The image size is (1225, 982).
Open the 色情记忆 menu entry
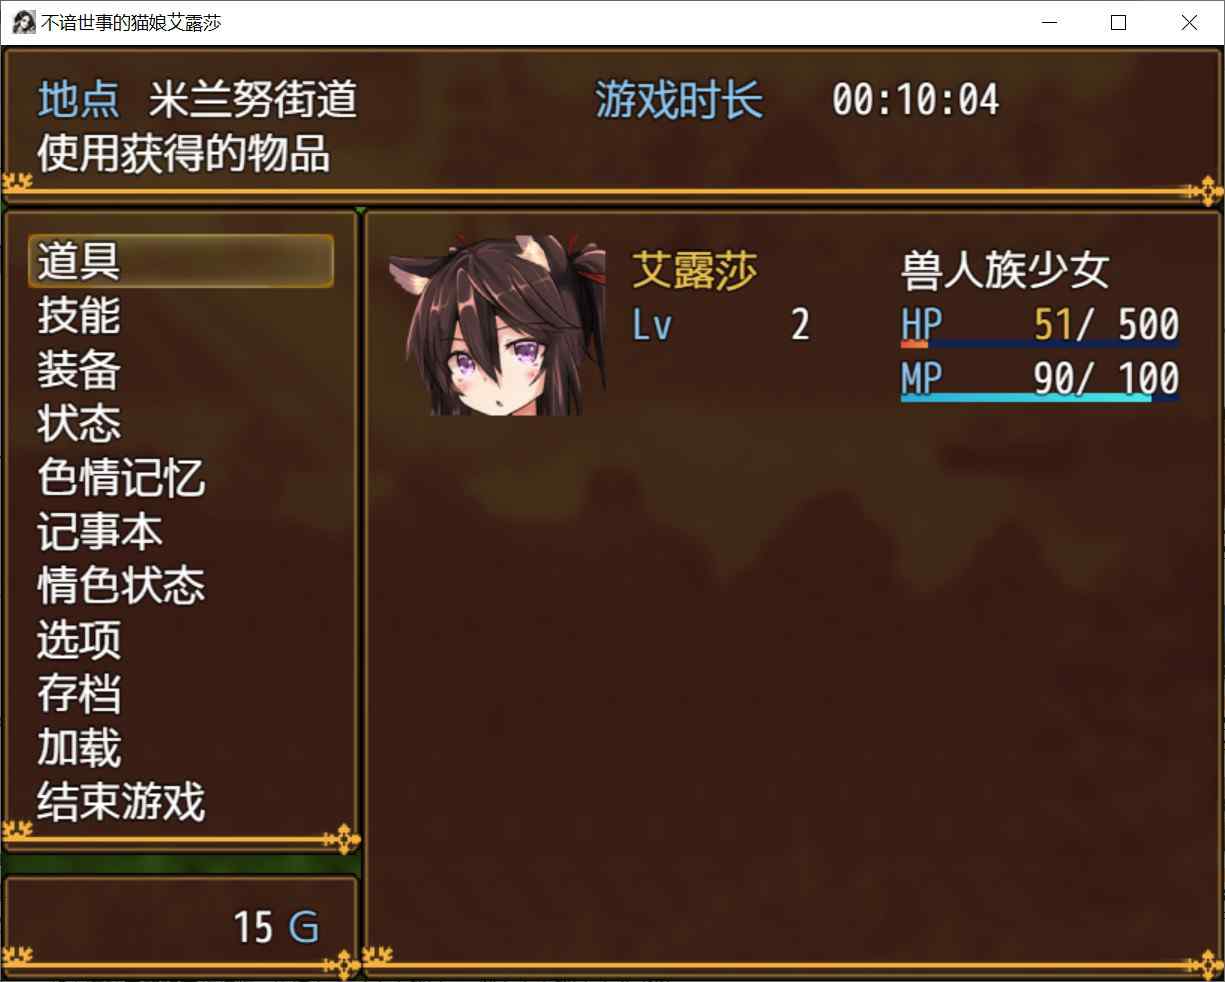tap(121, 478)
